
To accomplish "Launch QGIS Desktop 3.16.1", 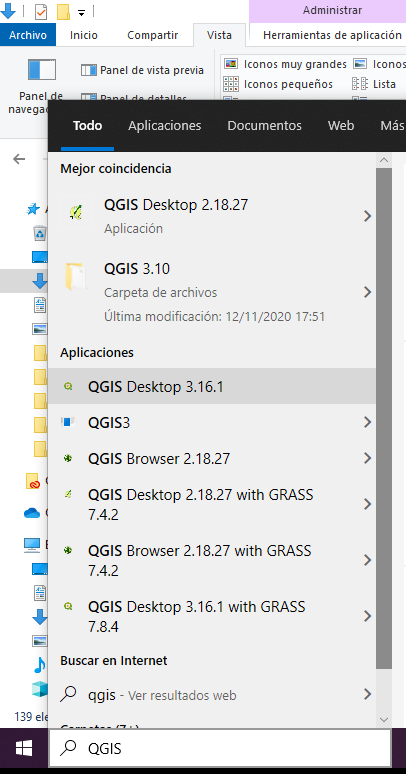I will pyautogui.click(x=211, y=387).
